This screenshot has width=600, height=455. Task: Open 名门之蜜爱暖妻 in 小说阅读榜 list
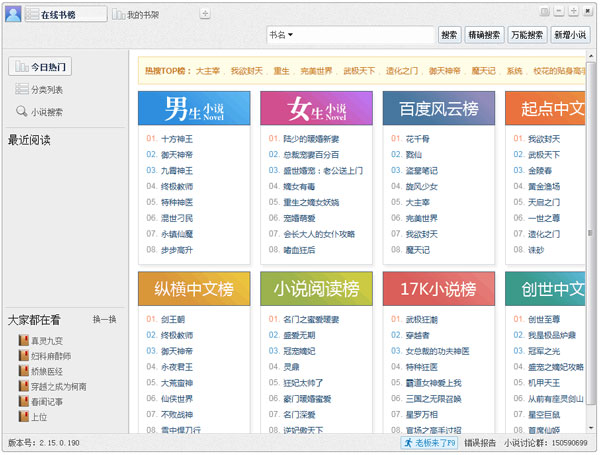point(311,320)
